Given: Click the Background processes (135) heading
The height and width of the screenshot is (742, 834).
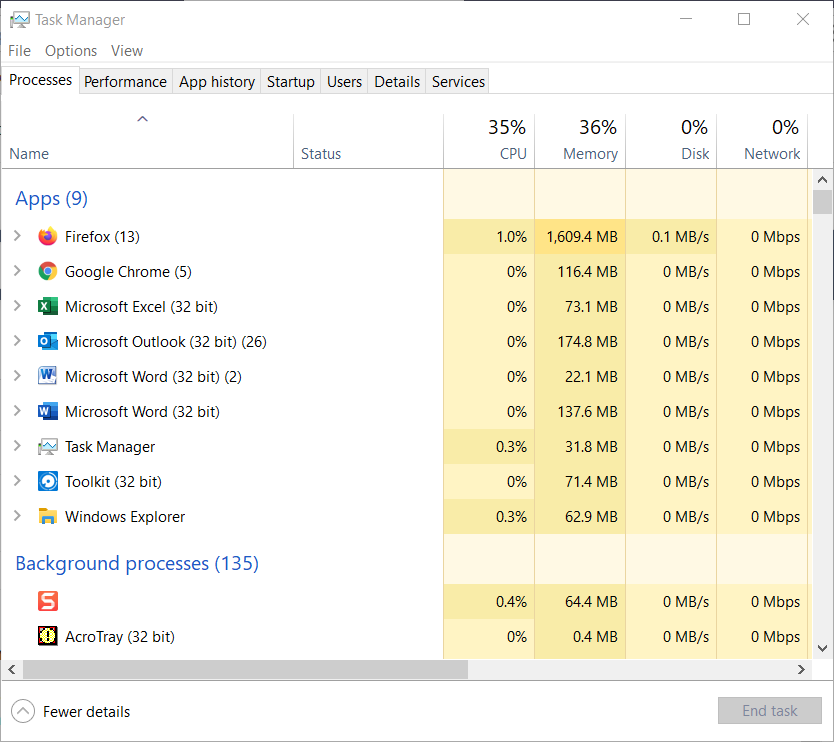Looking at the screenshot, I should [137, 563].
